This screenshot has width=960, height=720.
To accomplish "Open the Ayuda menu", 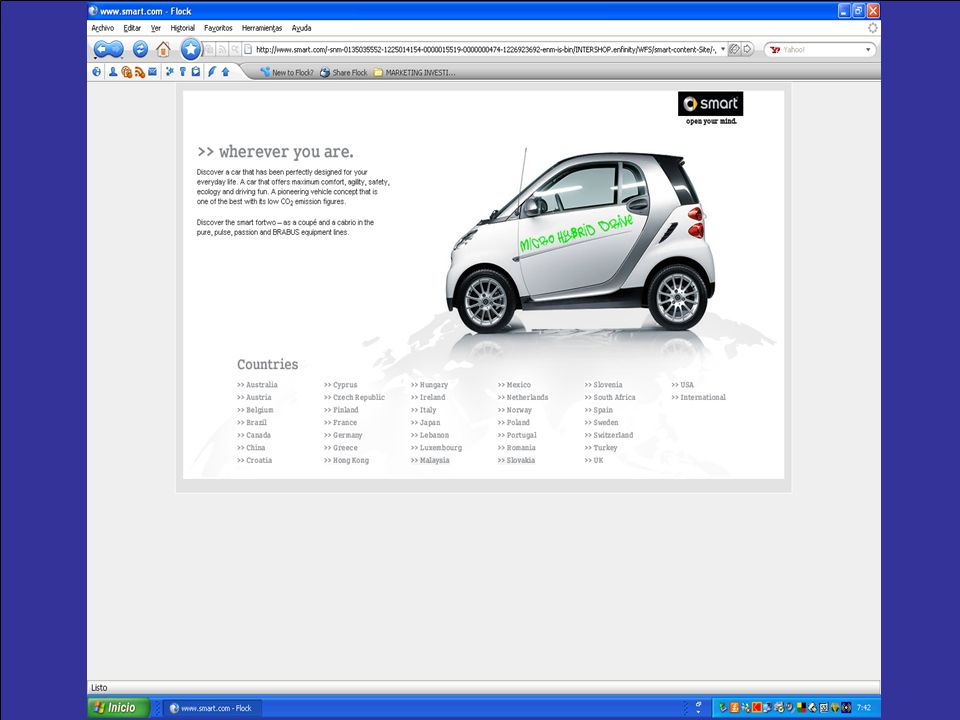I will (301, 28).
